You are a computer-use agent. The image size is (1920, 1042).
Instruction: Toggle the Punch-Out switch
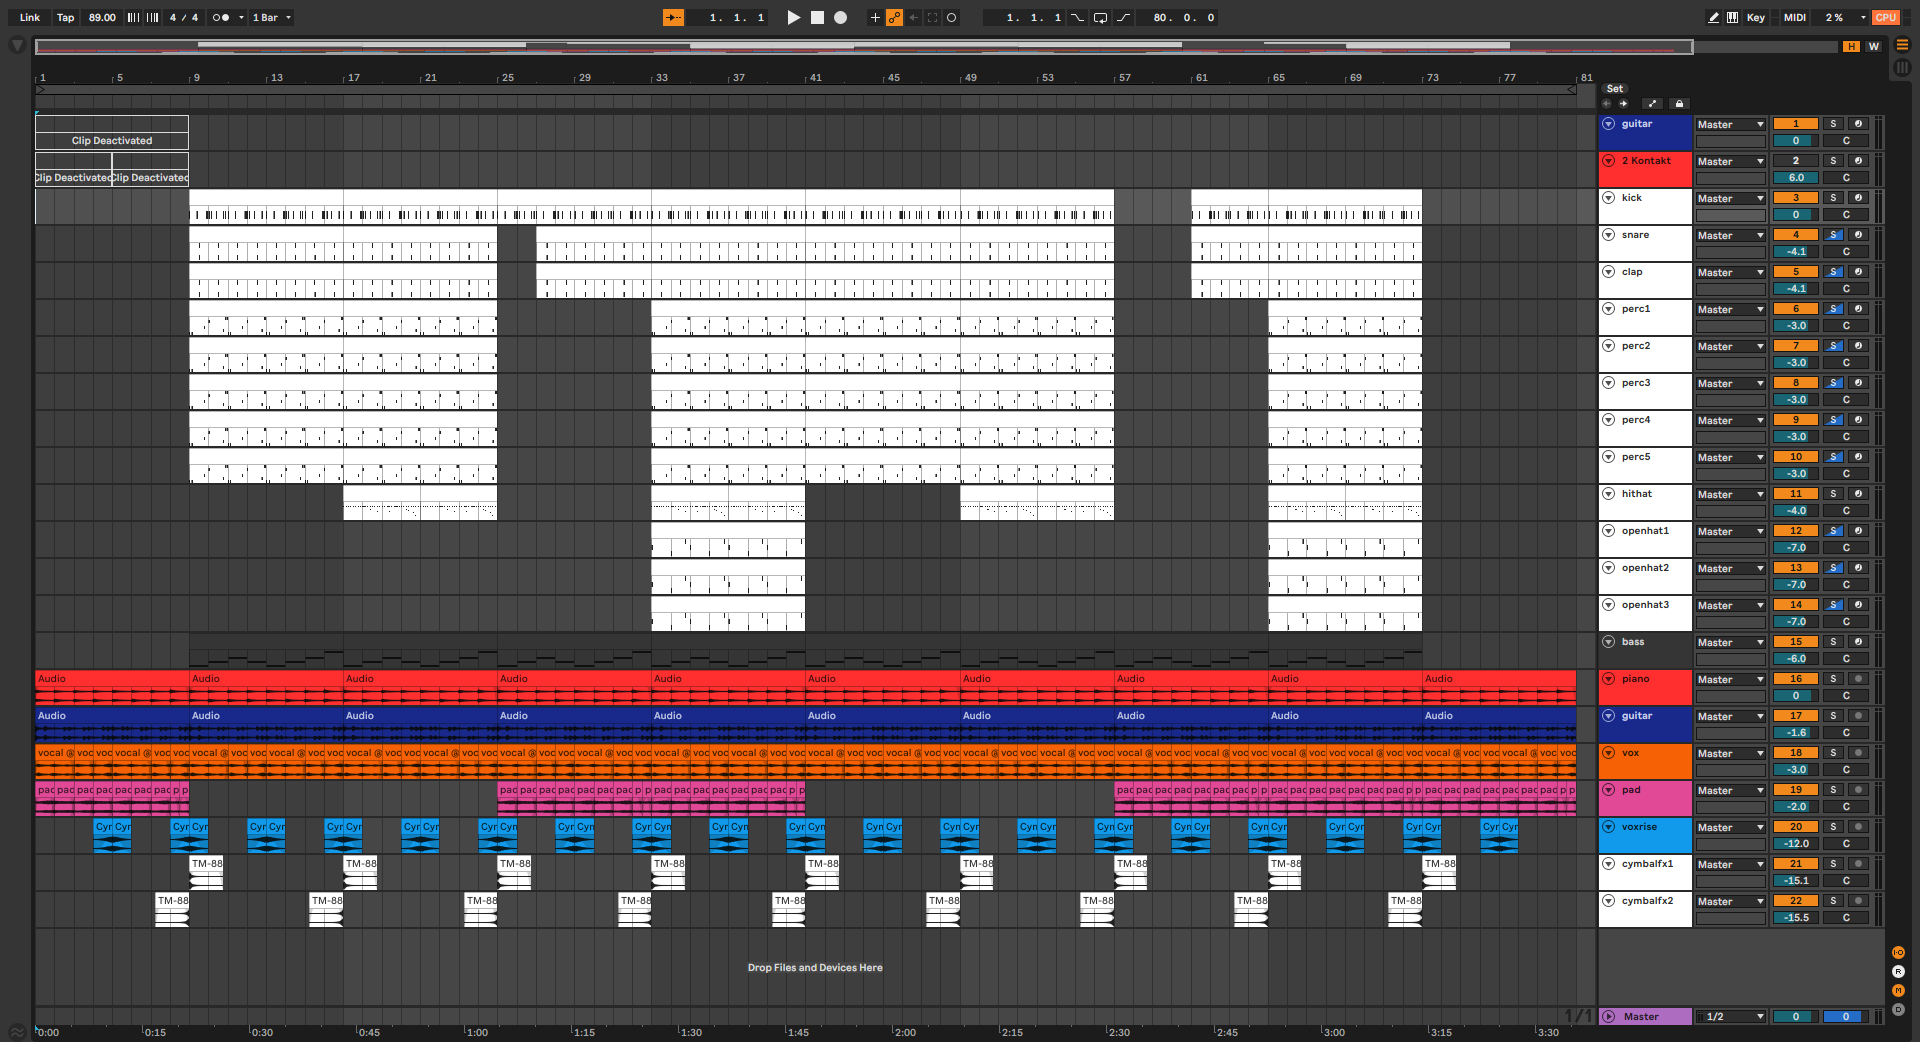(x=1123, y=17)
